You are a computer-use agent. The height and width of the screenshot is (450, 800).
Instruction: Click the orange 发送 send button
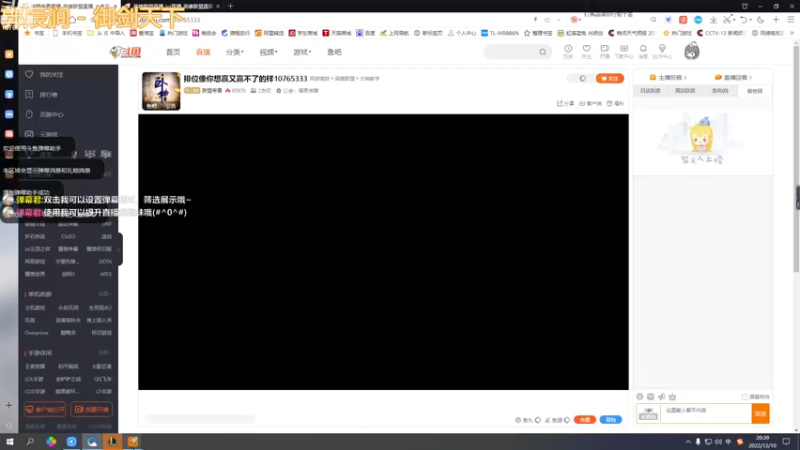[x=761, y=414]
